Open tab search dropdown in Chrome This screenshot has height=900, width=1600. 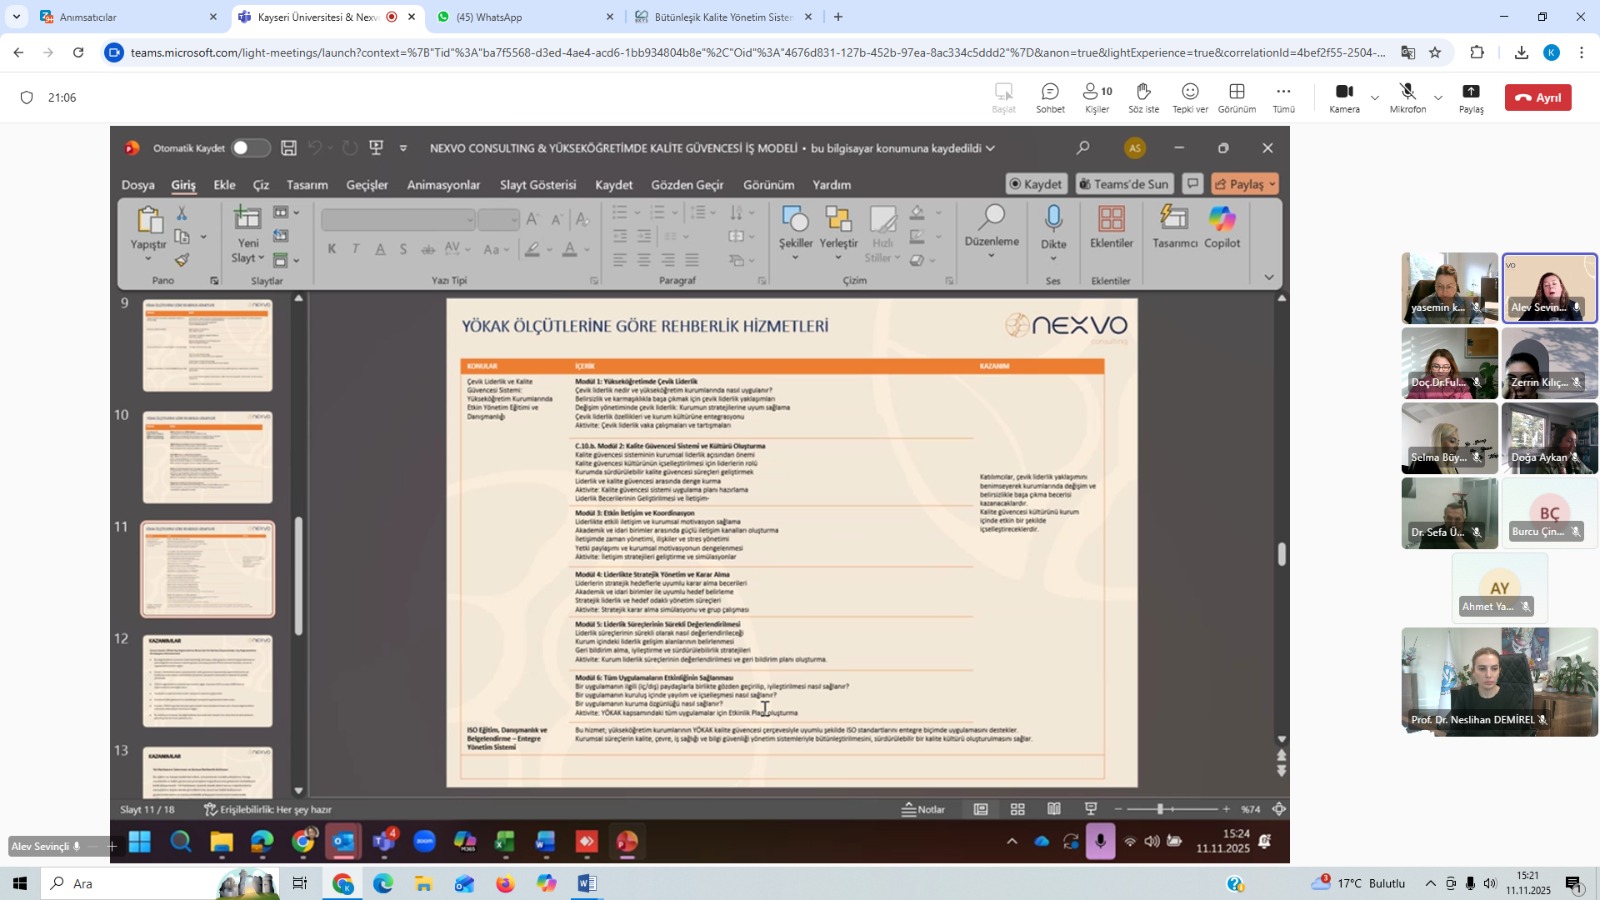tap(16, 17)
